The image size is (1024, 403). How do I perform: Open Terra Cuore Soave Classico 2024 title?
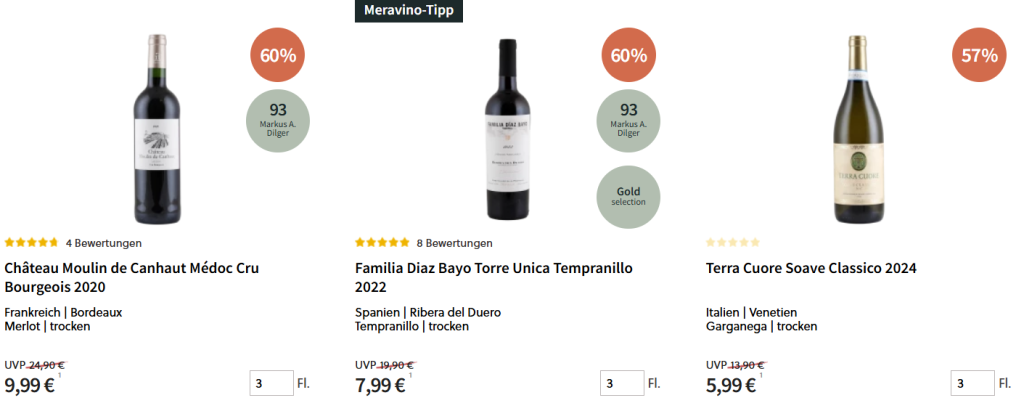coord(811,268)
